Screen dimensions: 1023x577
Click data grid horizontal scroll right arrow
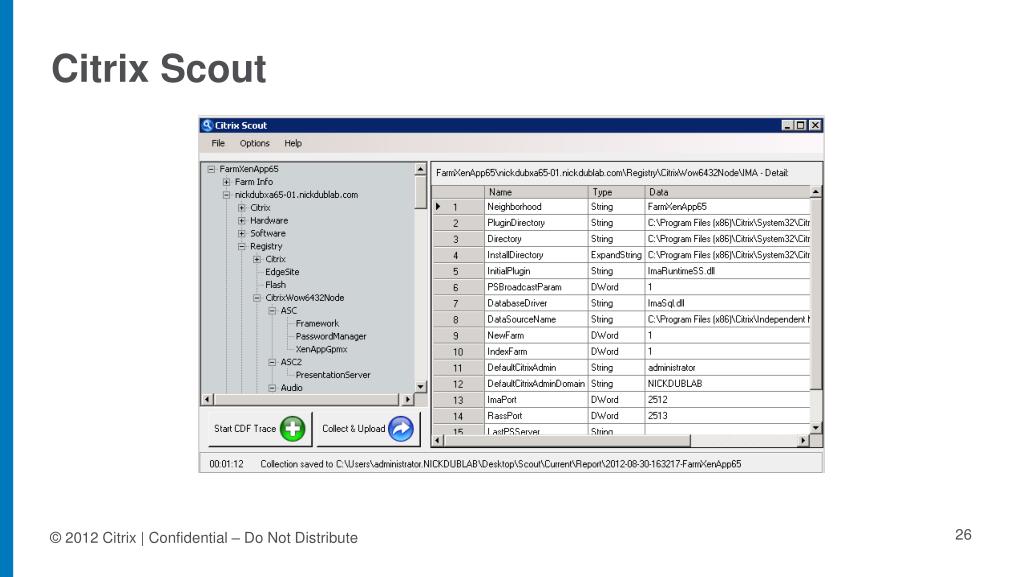[803, 441]
